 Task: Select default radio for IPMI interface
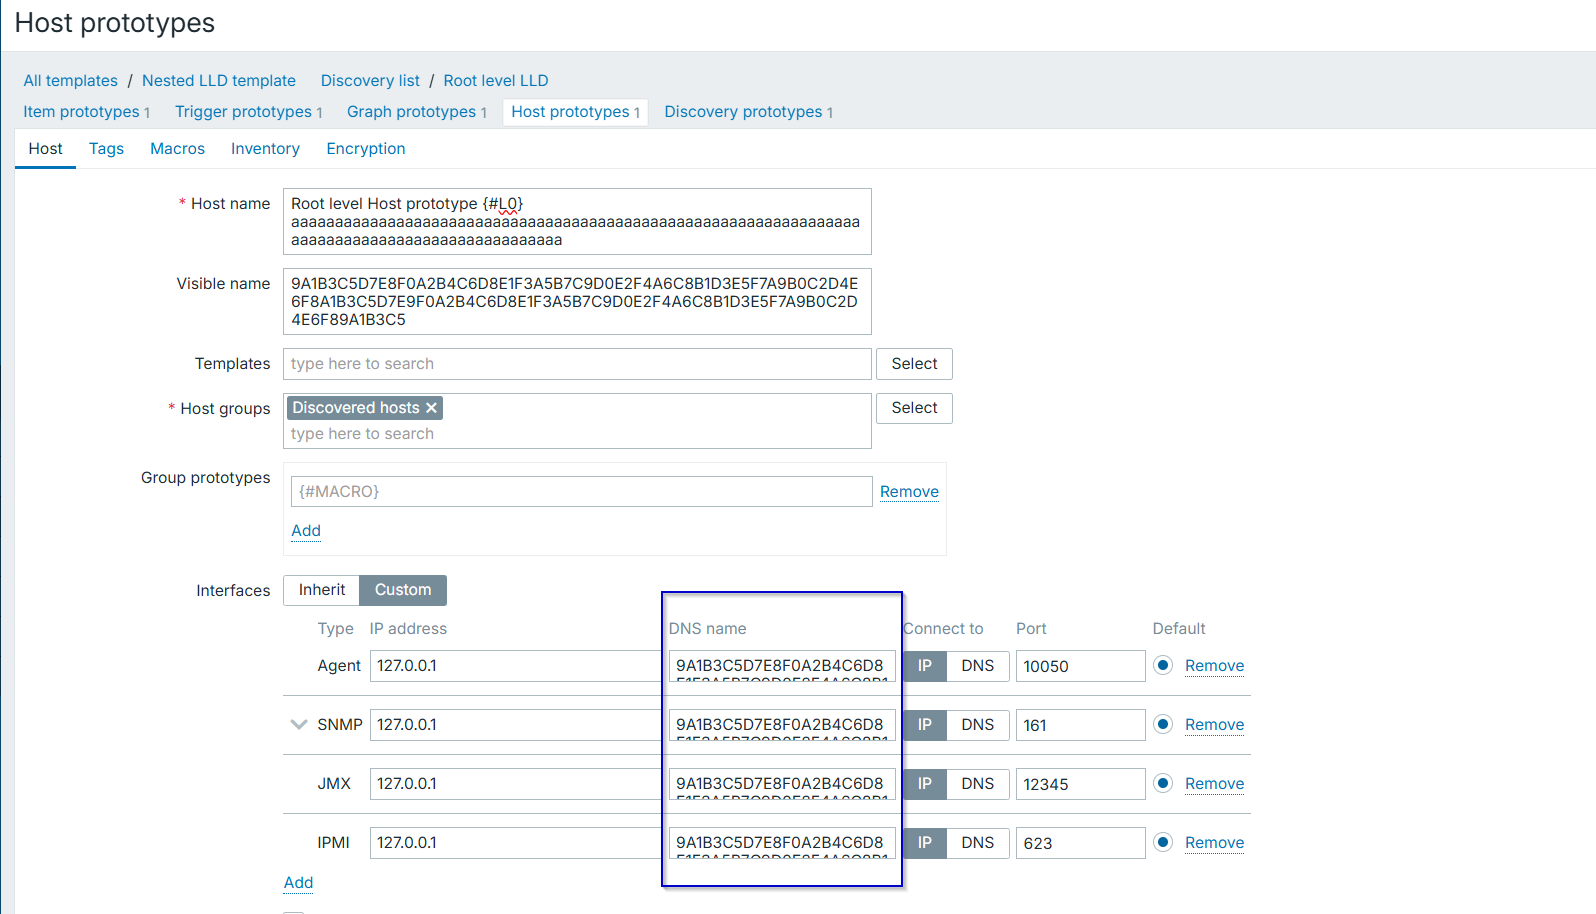[x=1162, y=843]
